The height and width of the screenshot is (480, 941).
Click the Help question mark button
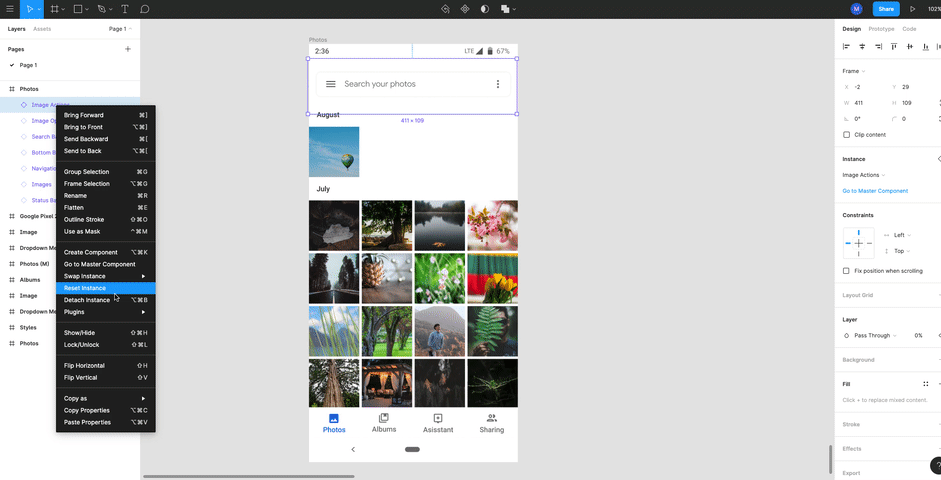[936, 466]
